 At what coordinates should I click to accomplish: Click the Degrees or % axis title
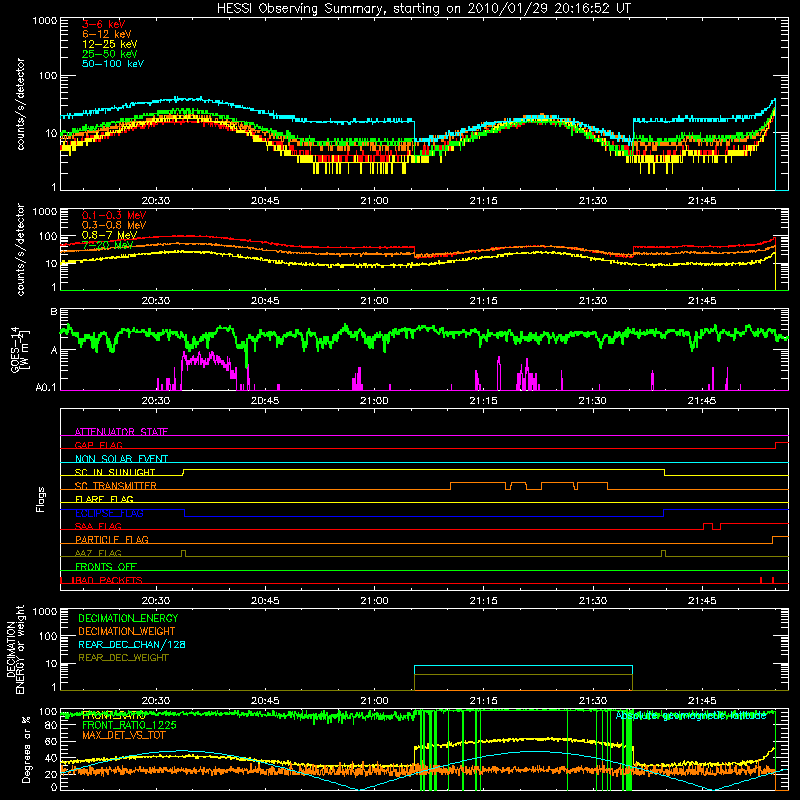pos(26,750)
